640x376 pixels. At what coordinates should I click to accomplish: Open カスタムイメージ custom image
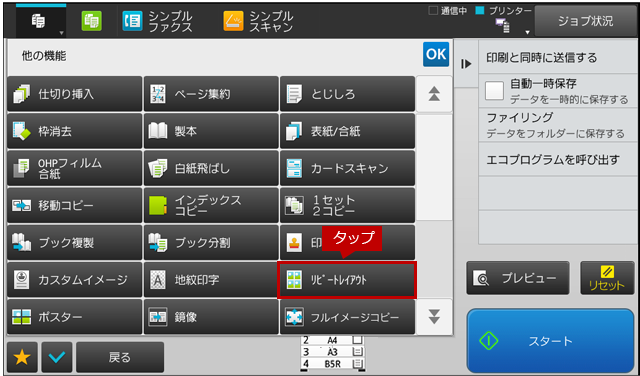(x=75, y=280)
